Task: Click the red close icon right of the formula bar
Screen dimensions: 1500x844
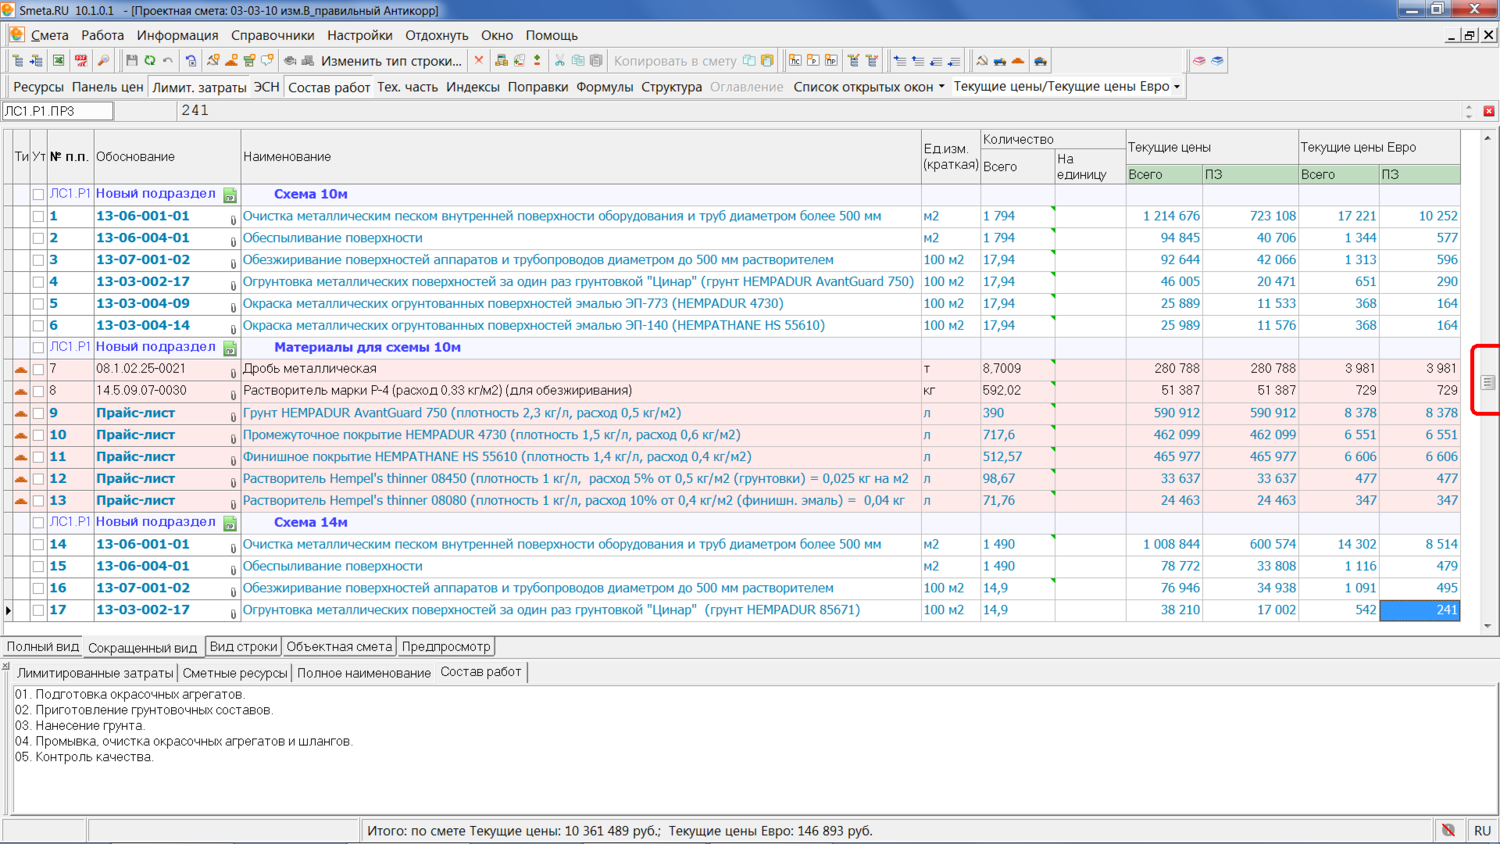Action: point(1489,111)
